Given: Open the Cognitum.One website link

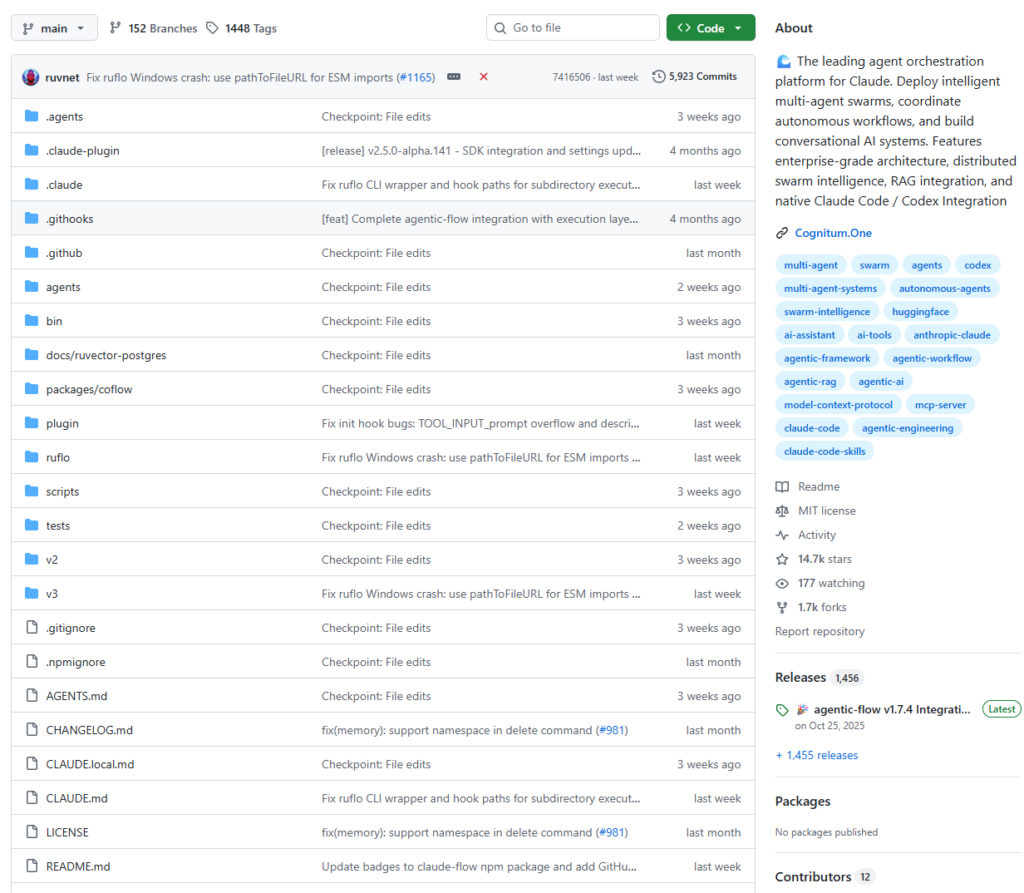Looking at the screenshot, I should (833, 233).
